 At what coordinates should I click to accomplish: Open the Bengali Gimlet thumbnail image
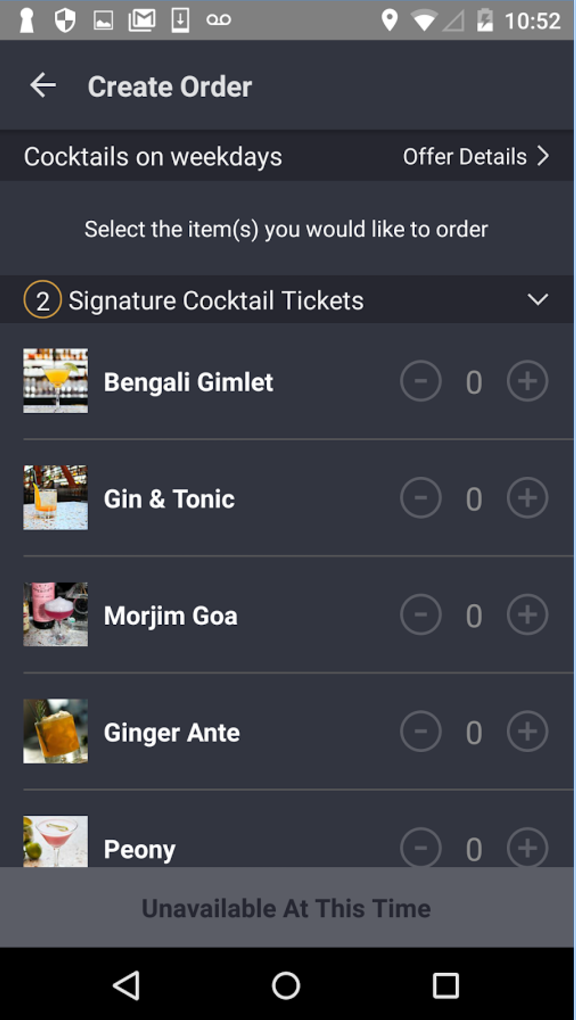pos(55,381)
